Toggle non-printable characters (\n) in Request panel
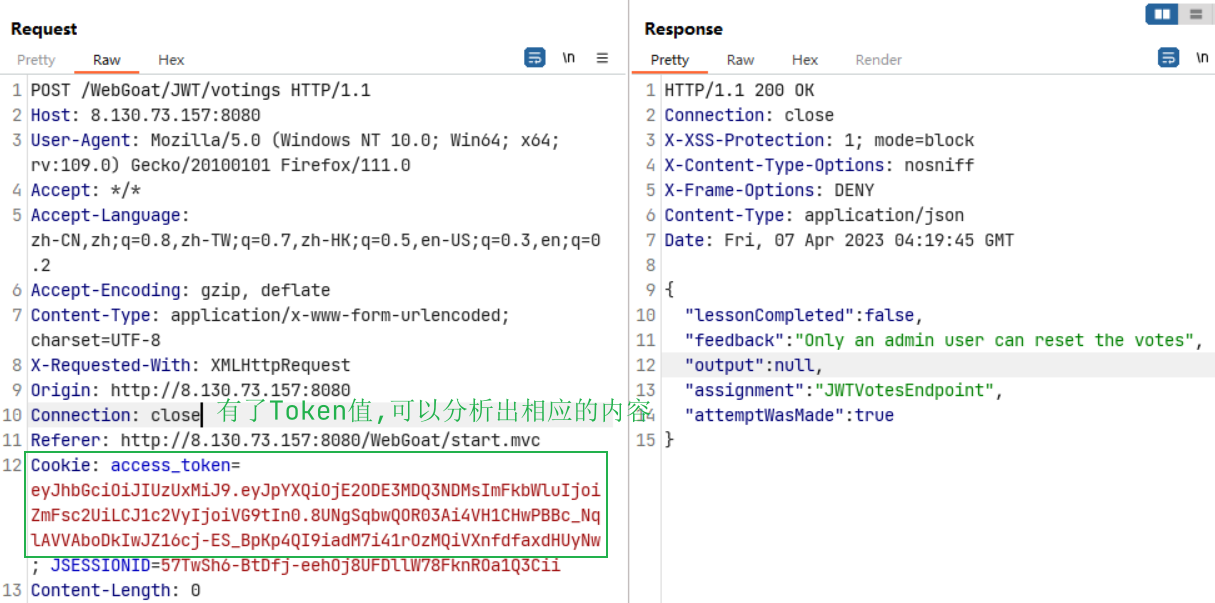 (x=569, y=58)
